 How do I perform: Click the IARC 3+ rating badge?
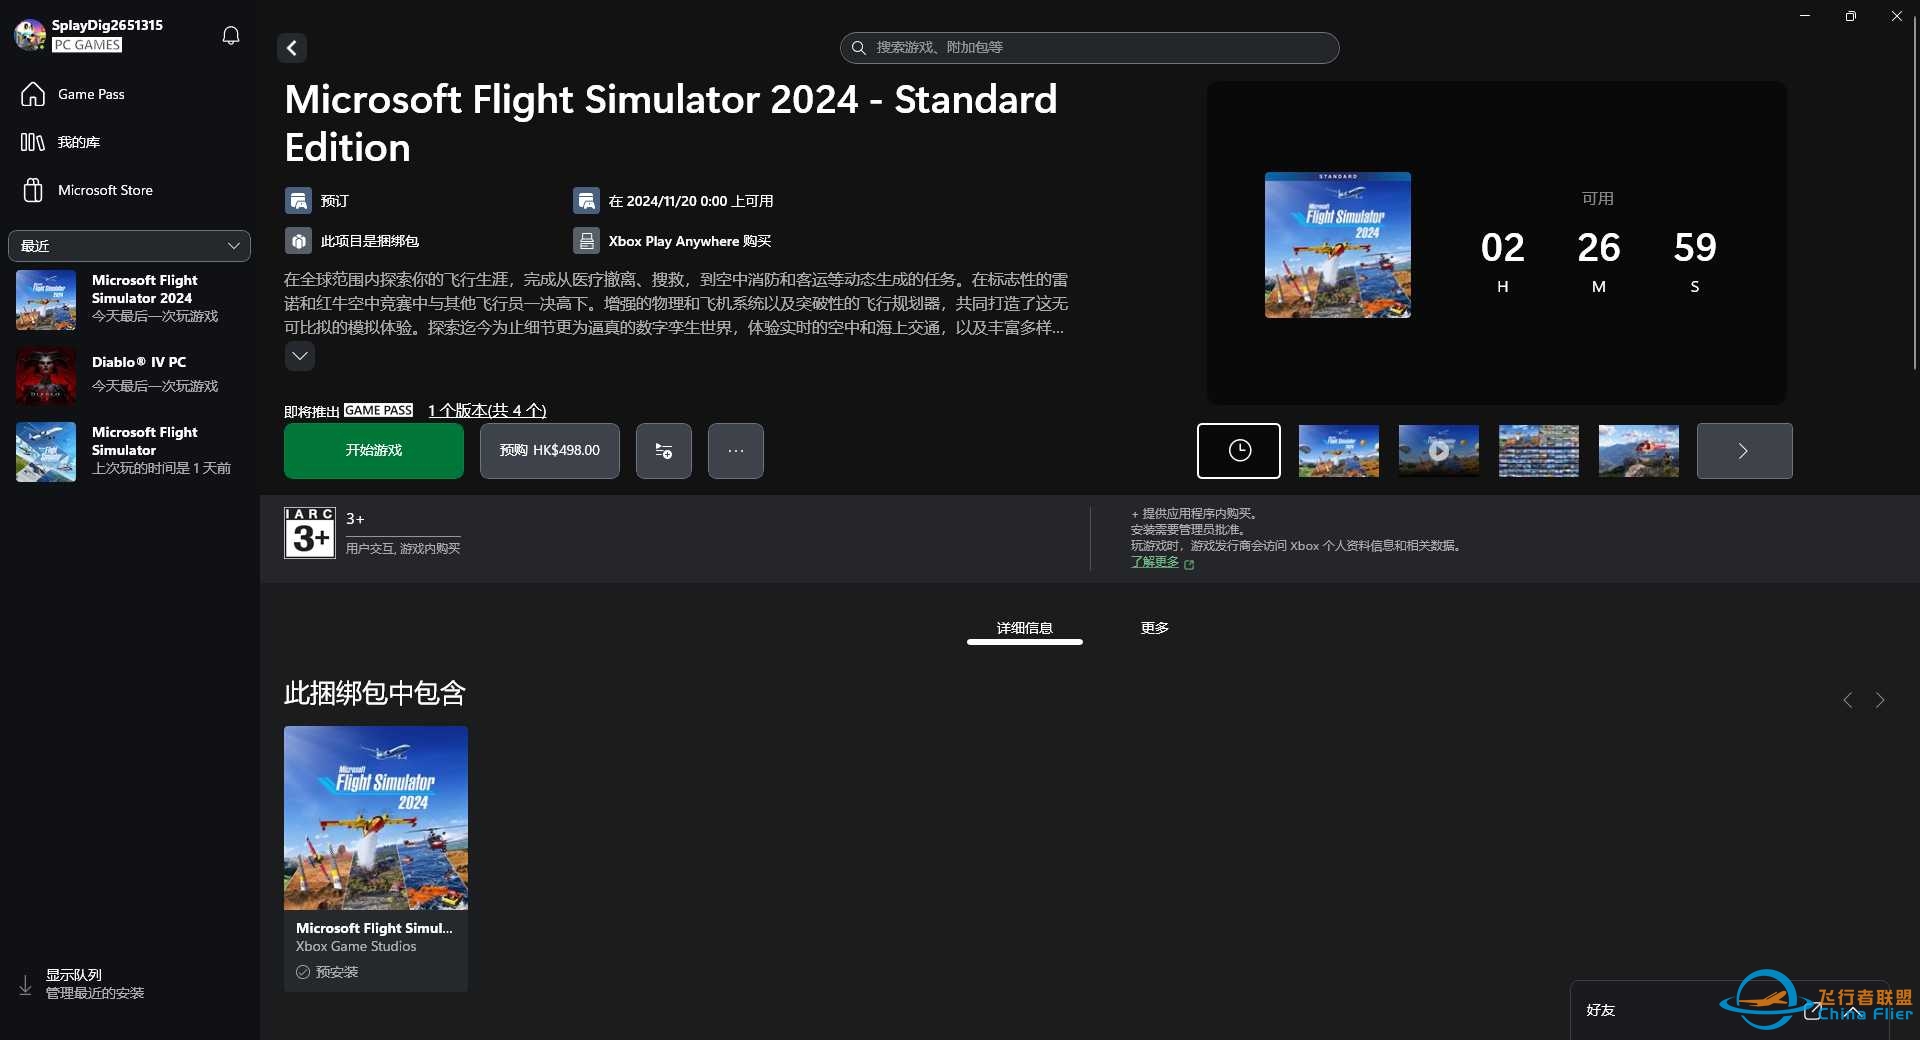[310, 532]
